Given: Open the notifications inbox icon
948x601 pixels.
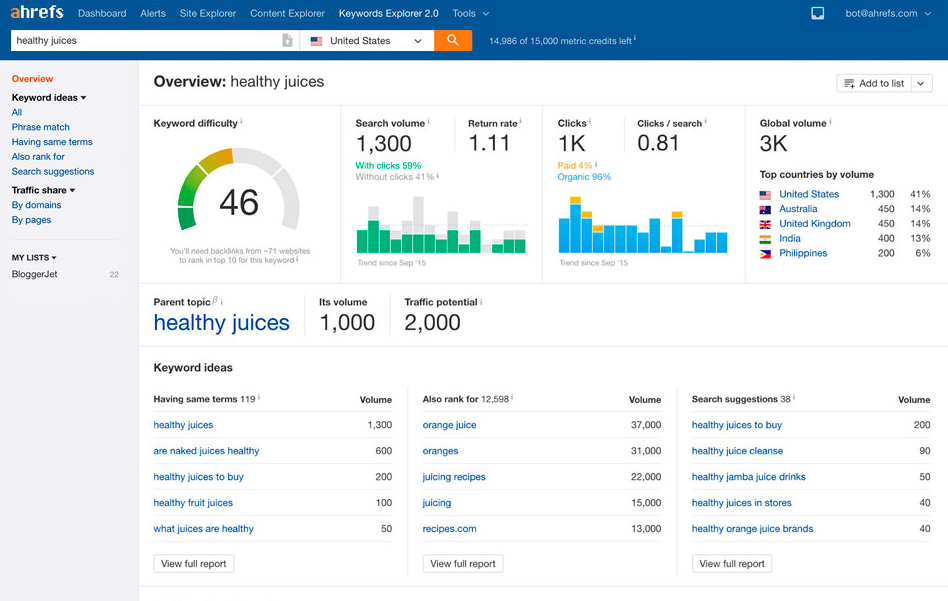Looking at the screenshot, I should [x=817, y=14].
